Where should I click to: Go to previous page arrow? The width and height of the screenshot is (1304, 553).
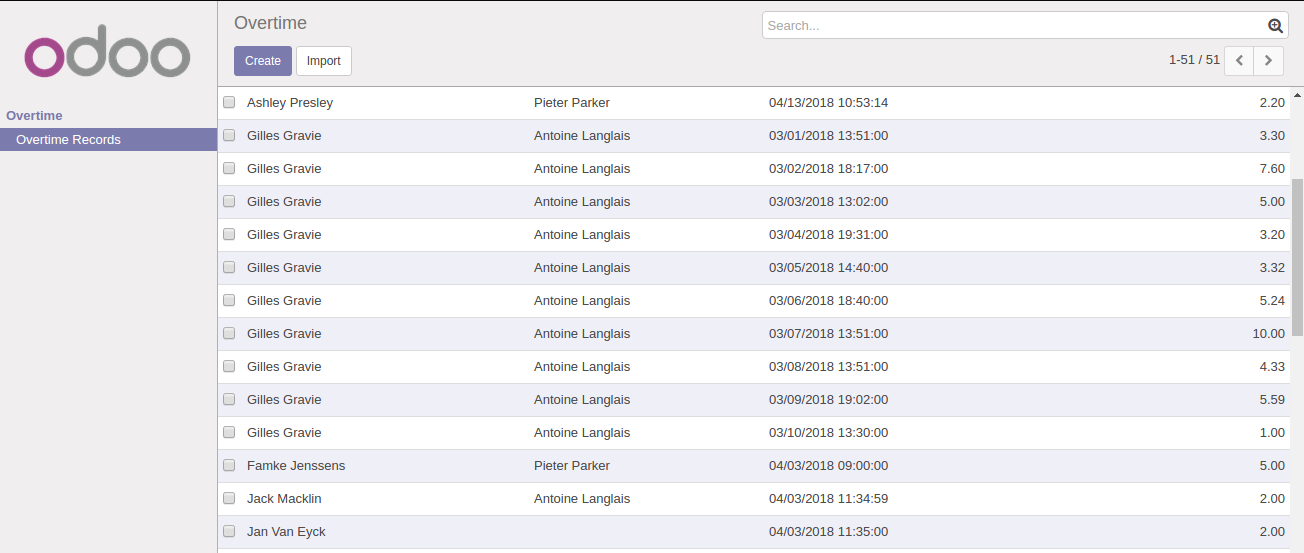(1239, 60)
